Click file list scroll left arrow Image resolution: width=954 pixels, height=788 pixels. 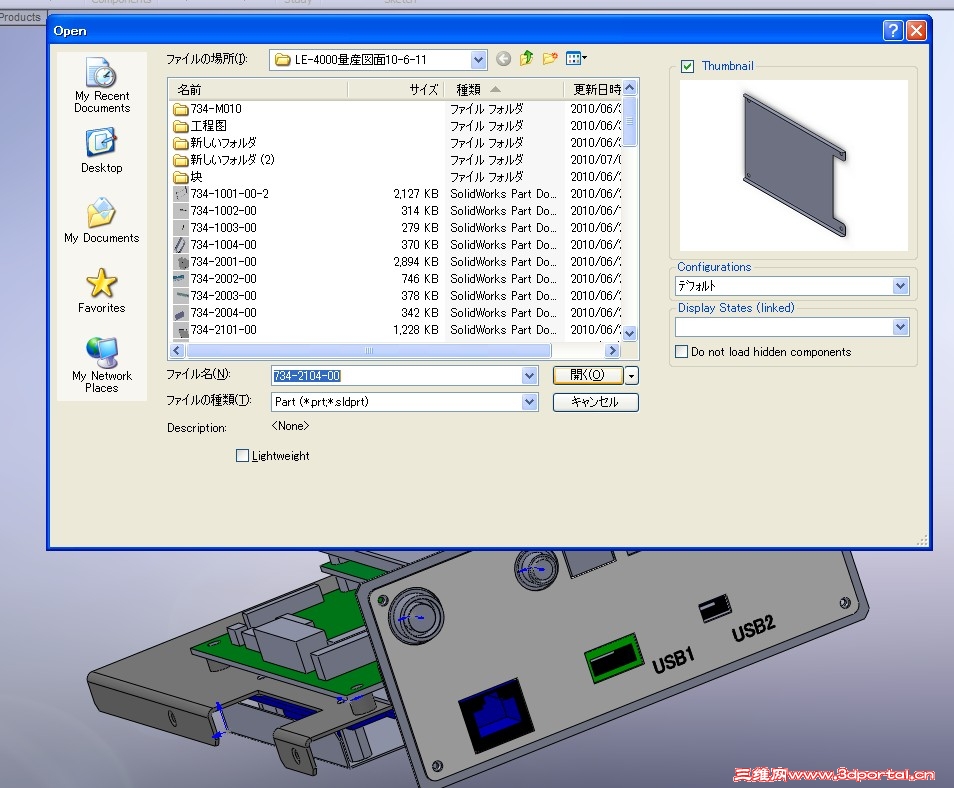click(x=177, y=350)
